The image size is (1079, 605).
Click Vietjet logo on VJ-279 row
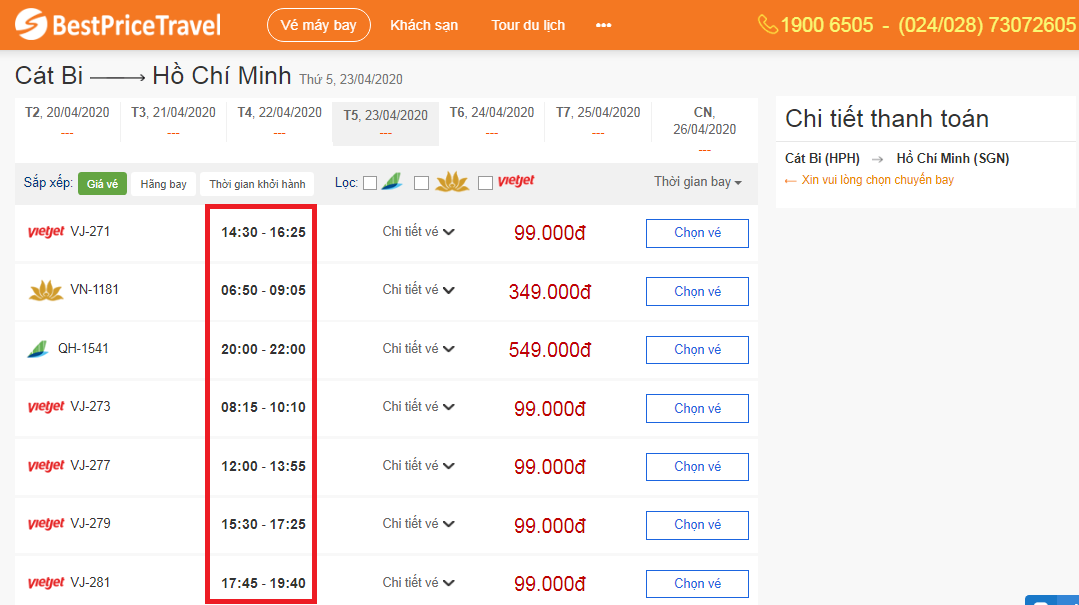(46, 524)
